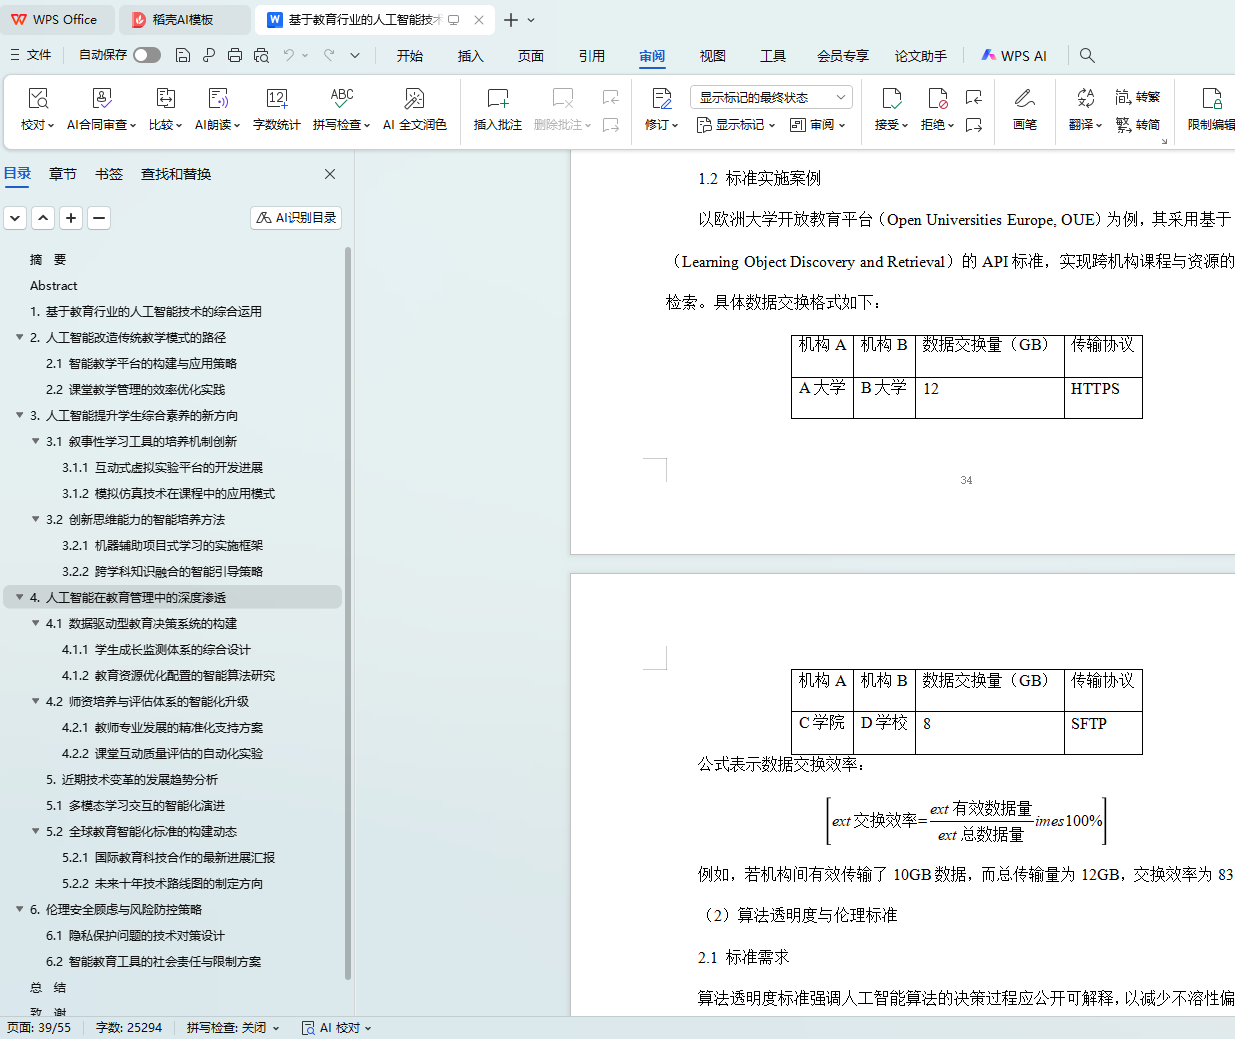Click the 接受 accept changes icon
The height and width of the screenshot is (1039, 1235).
891,98
